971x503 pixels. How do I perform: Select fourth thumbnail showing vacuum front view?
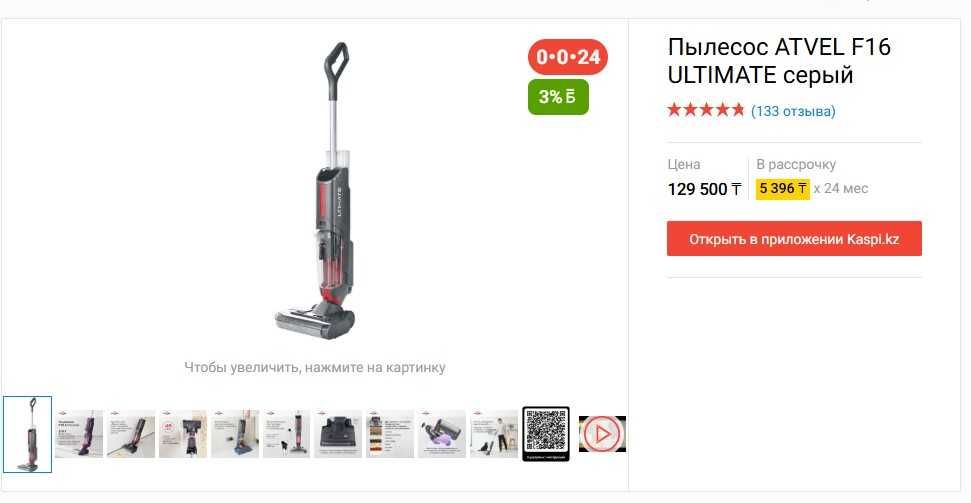click(183, 434)
